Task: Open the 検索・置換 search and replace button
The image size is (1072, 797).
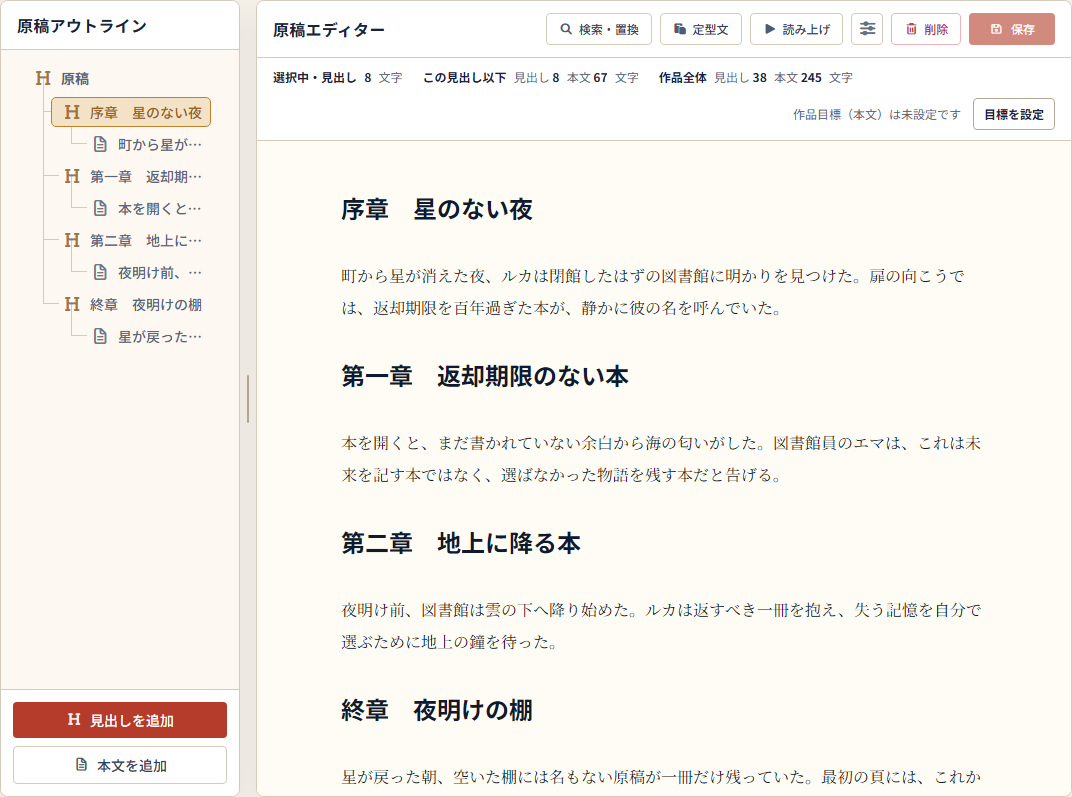Action: [x=599, y=29]
